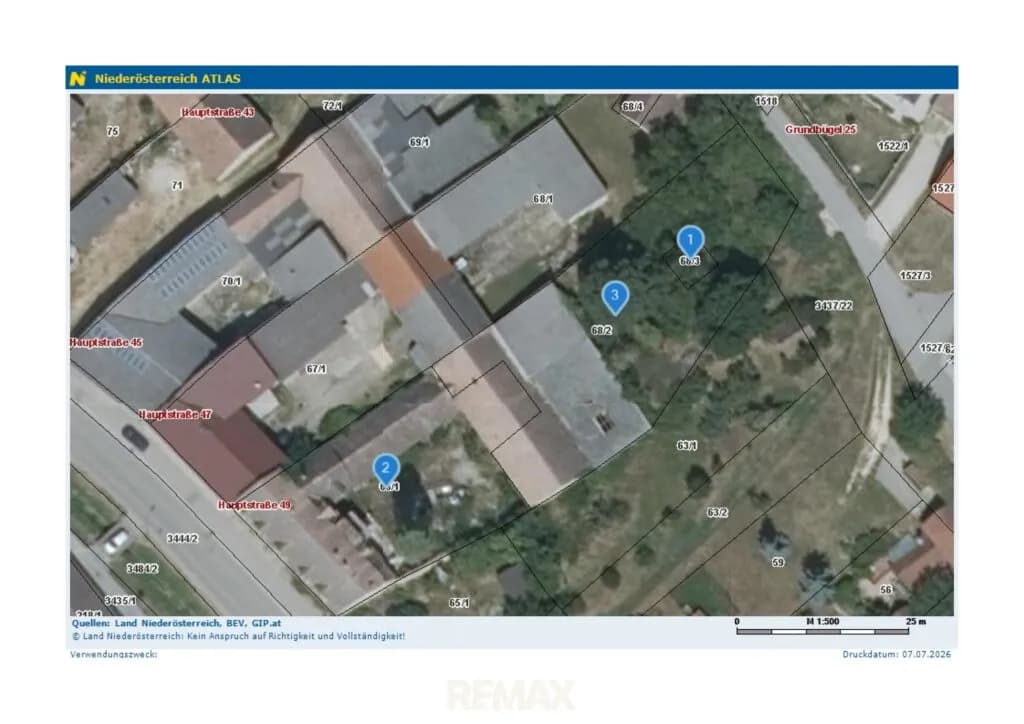Click the copyright disclaimer text line
The height and width of the screenshot is (724, 1024).
pyautogui.click(x=238, y=636)
